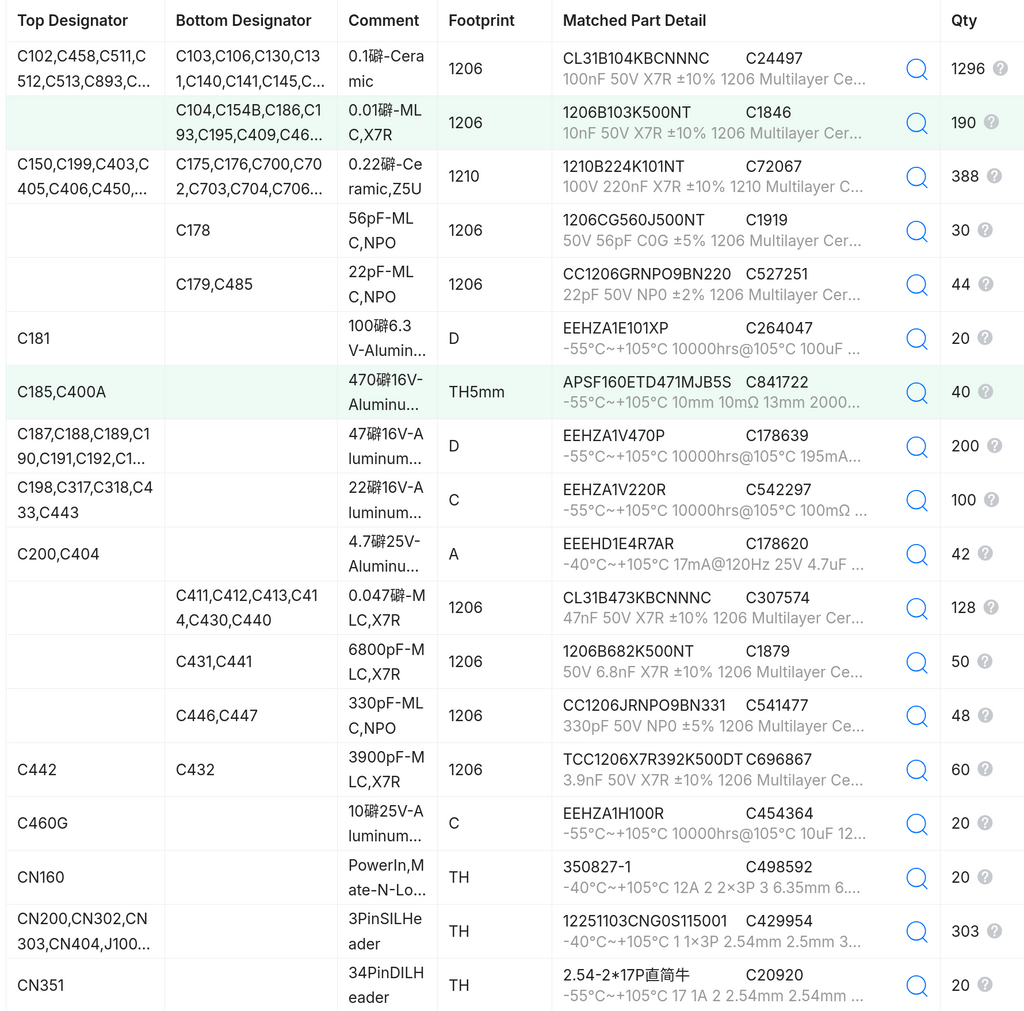The height and width of the screenshot is (1011, 1024).
Task: Click the search icon for CL31B104KBCNNNC
Action: (x=917, y=69)
